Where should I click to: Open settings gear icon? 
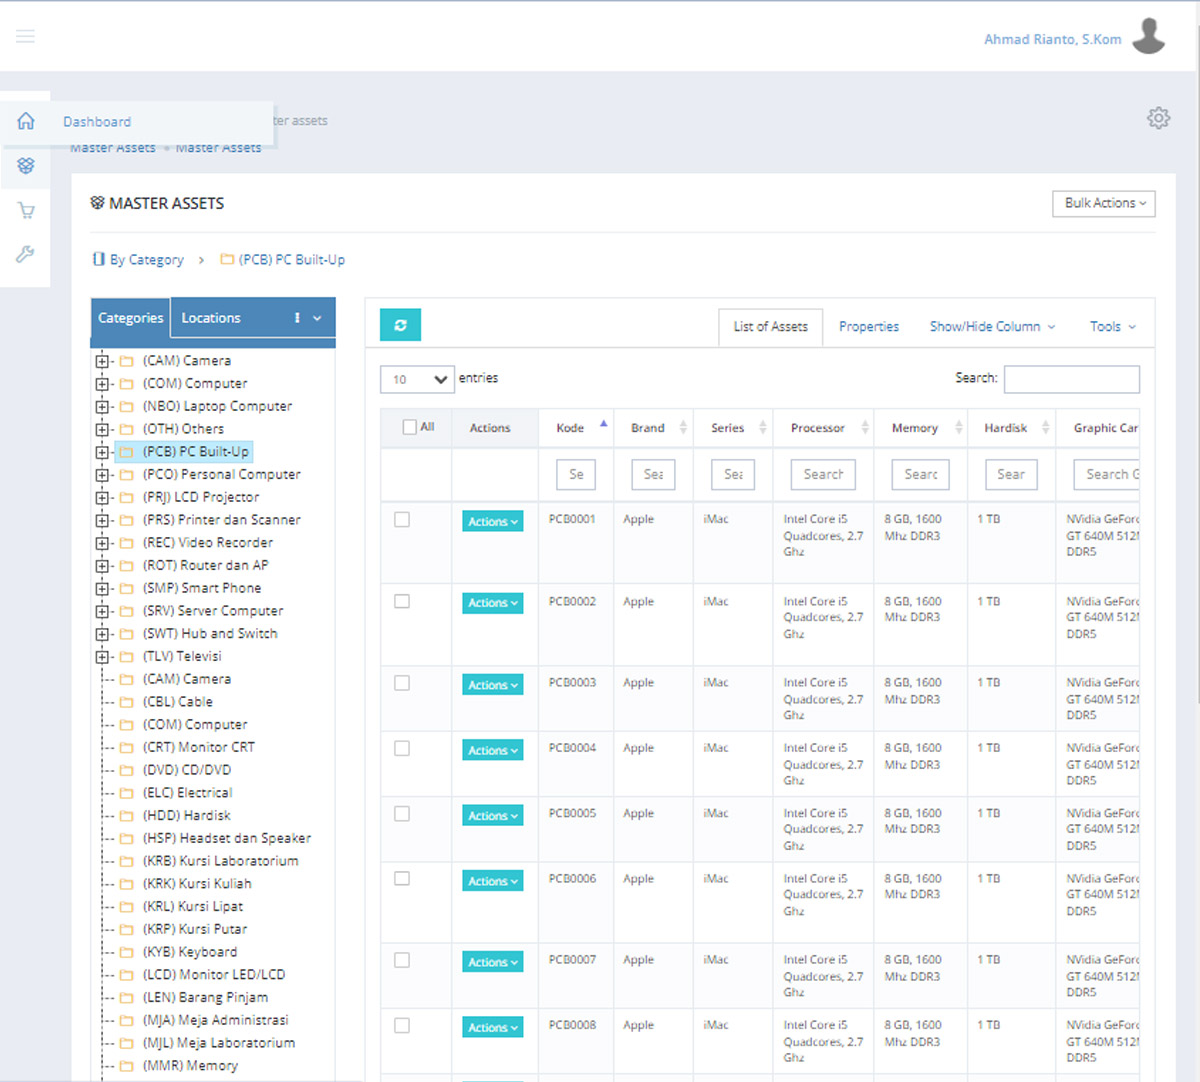(x=1158, y=118)
